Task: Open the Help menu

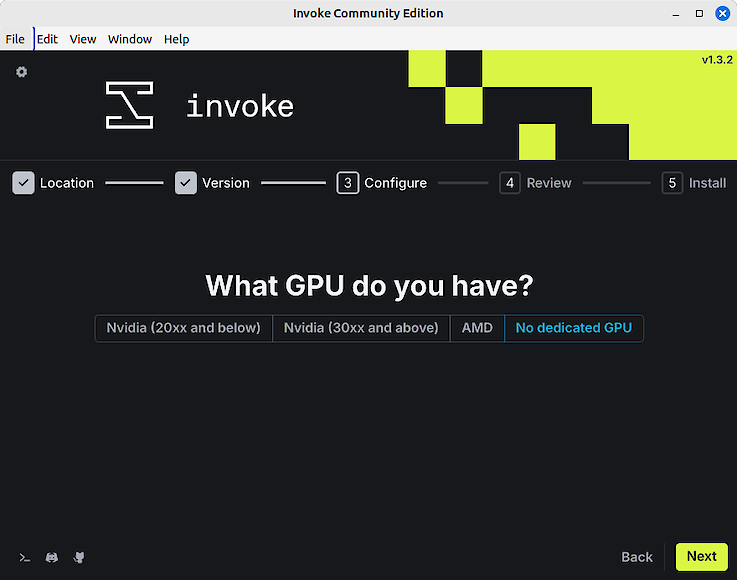Action: (x=176, y=39)
